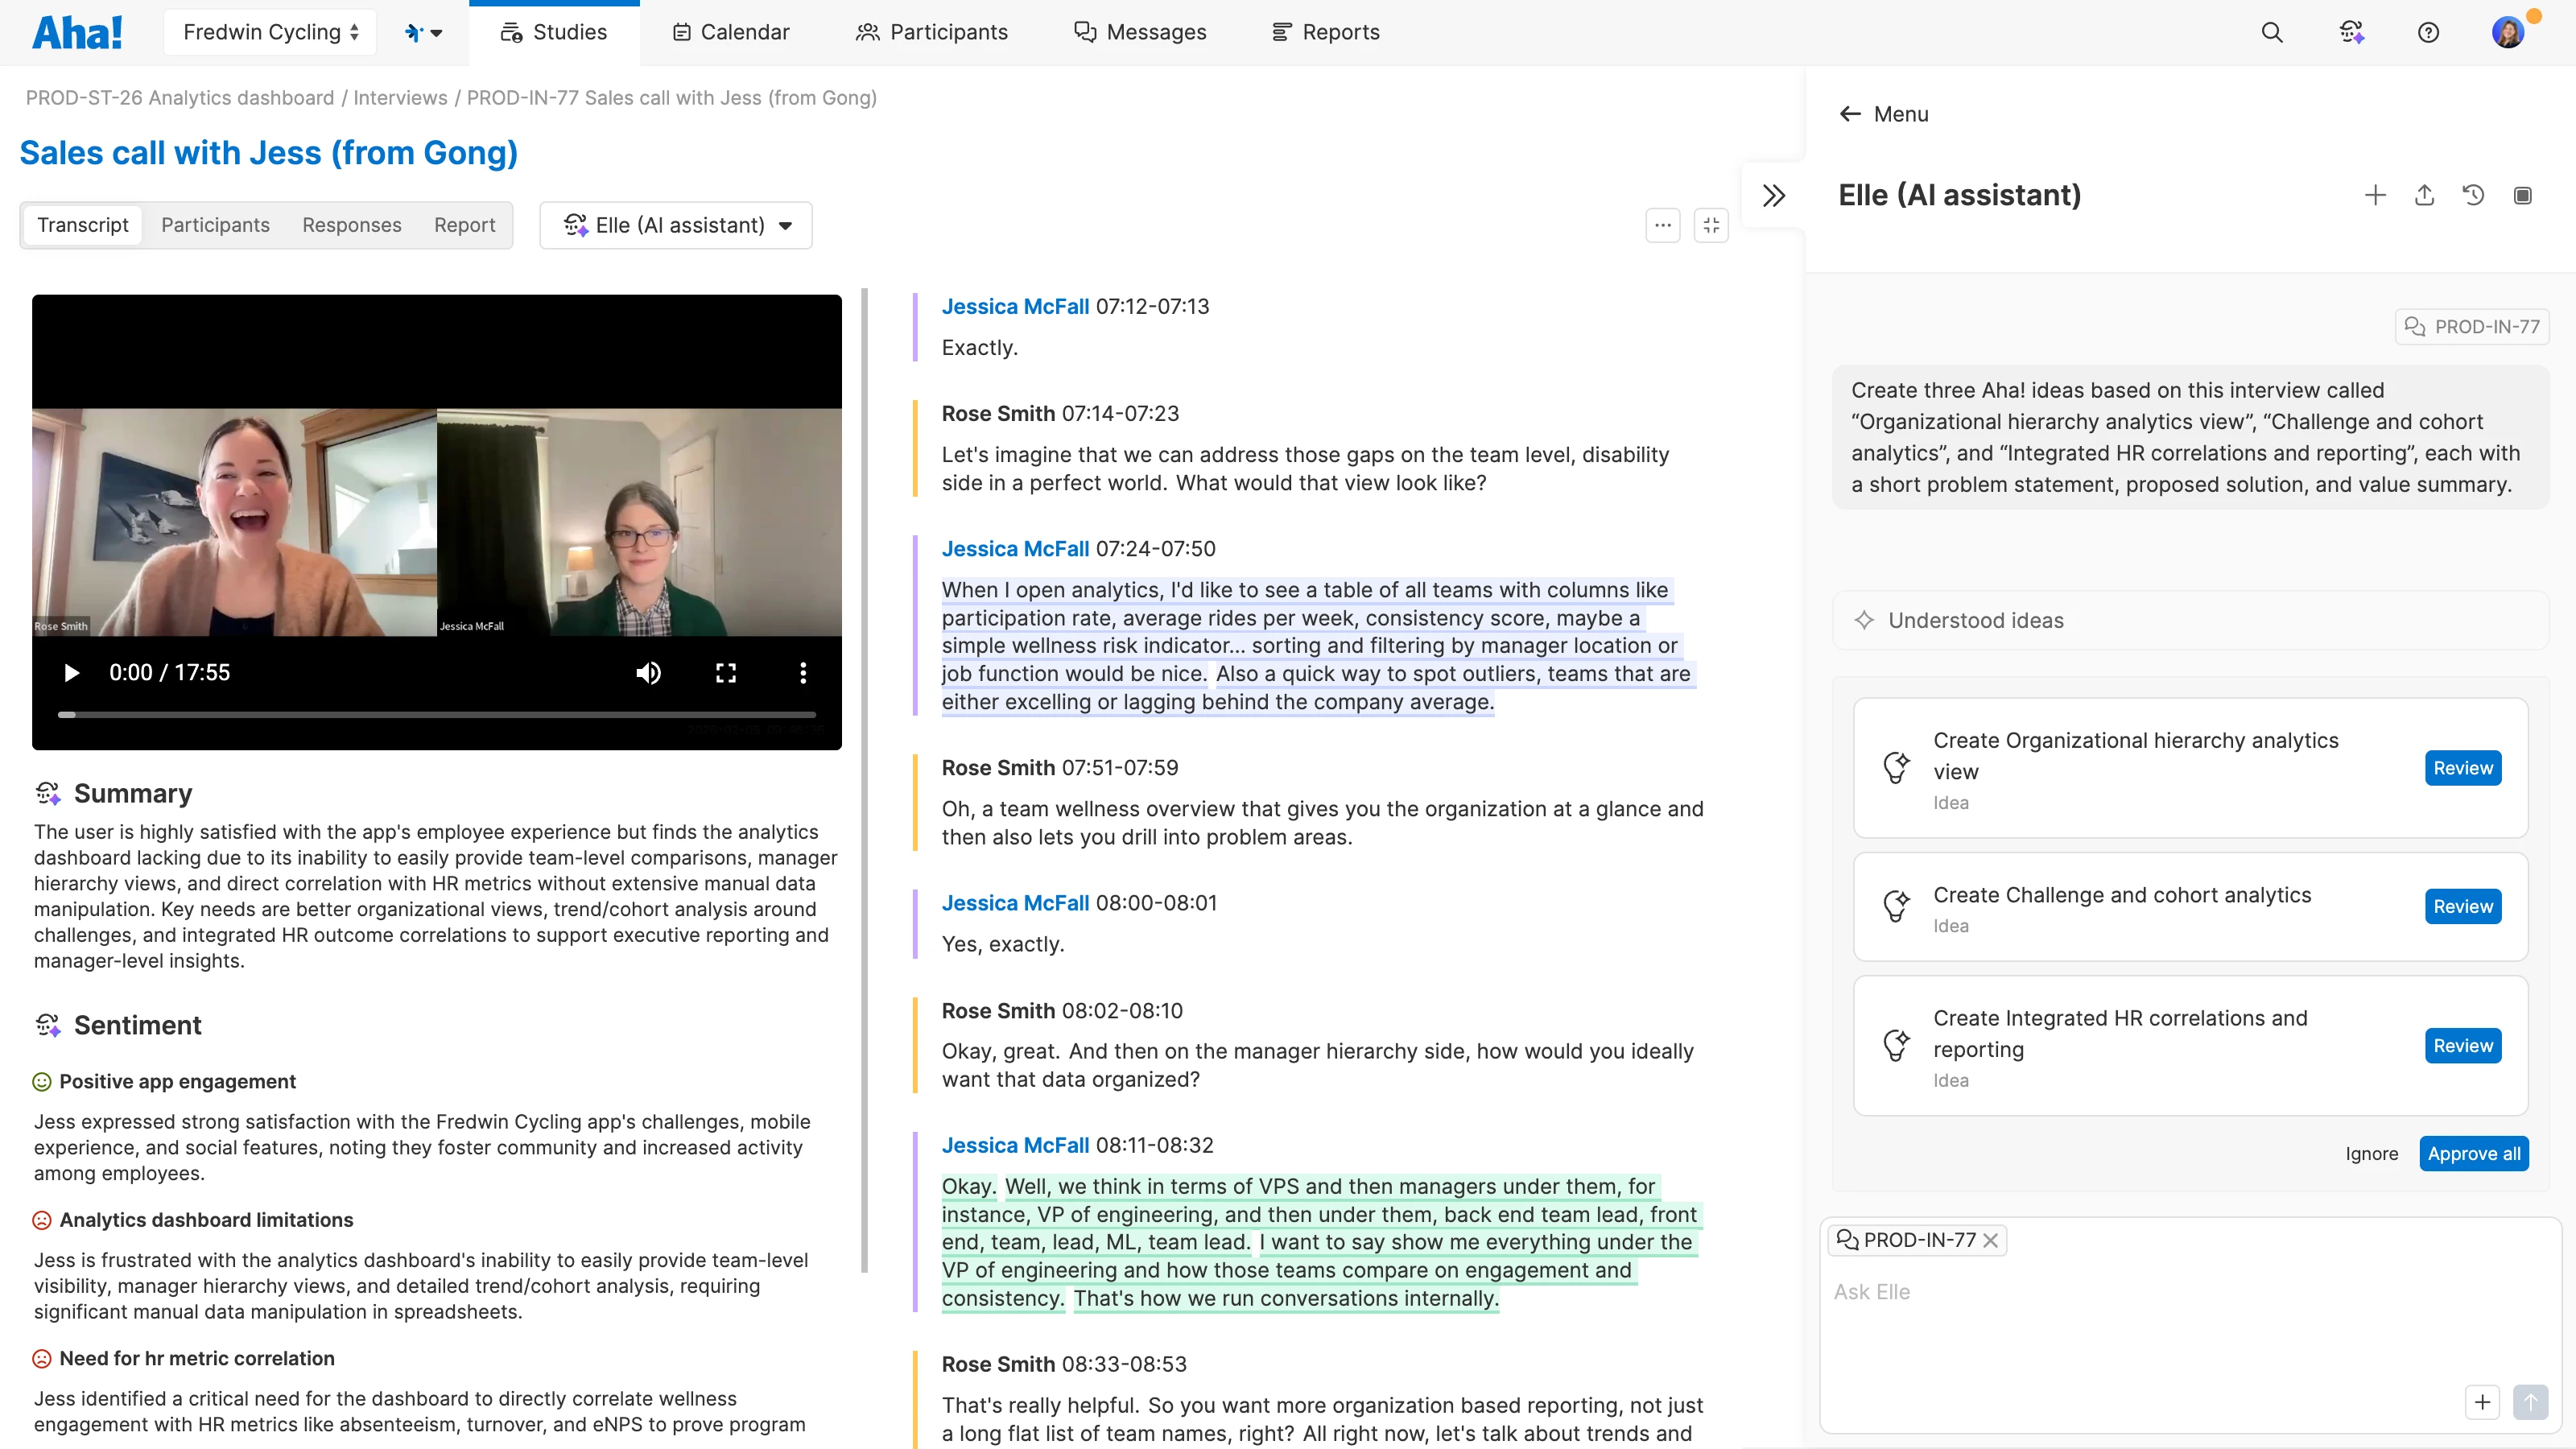This screenshot has width=2576, height=1449.
Task: Switch to the Responses tab
Action: point(351,225)
